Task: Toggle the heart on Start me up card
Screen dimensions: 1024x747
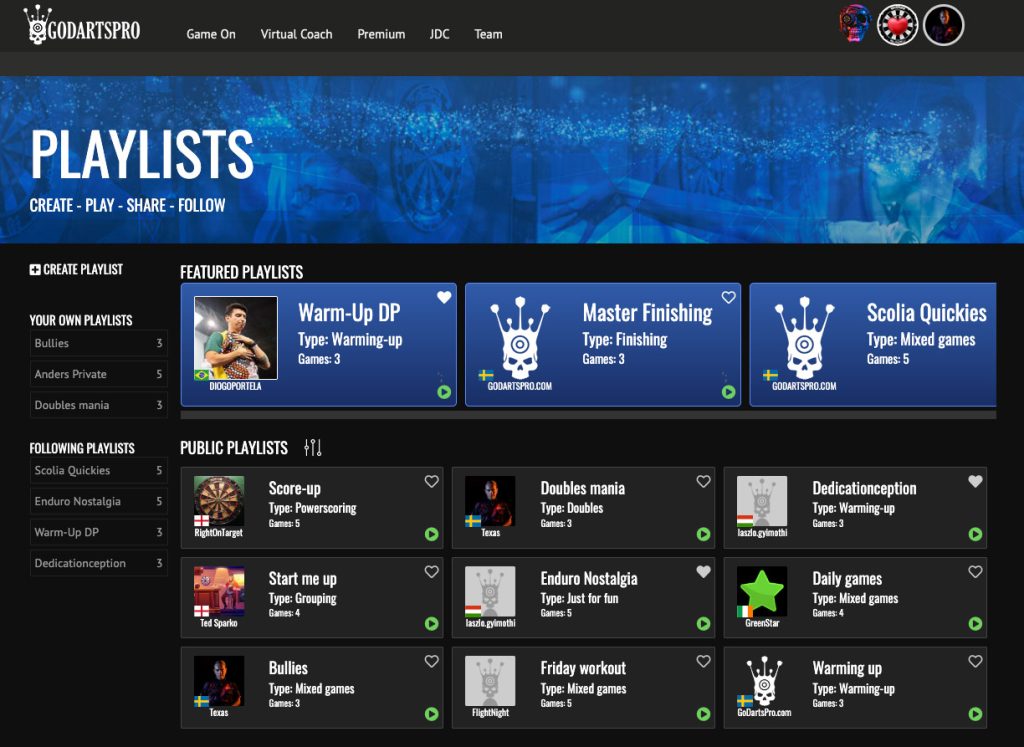Action: tap(432, 571)
